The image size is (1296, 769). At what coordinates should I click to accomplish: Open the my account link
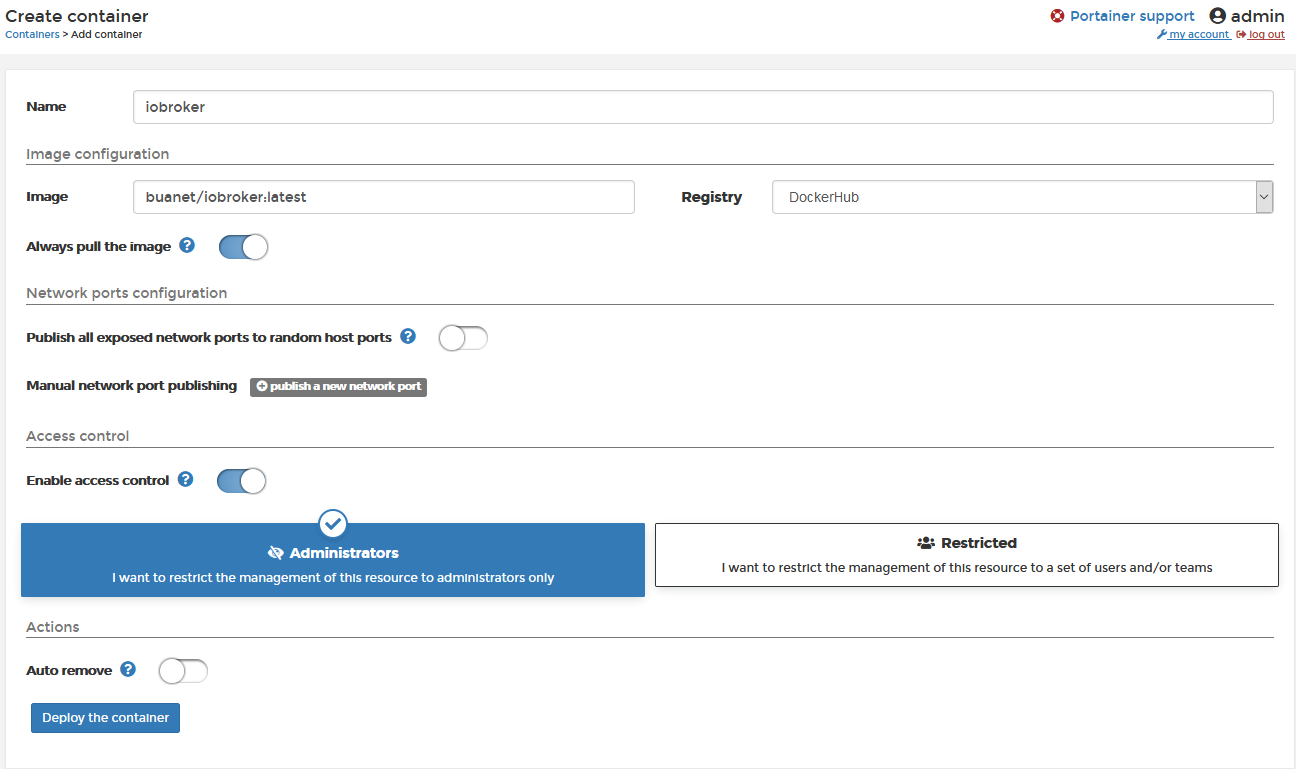click(x=1198, y=34)
